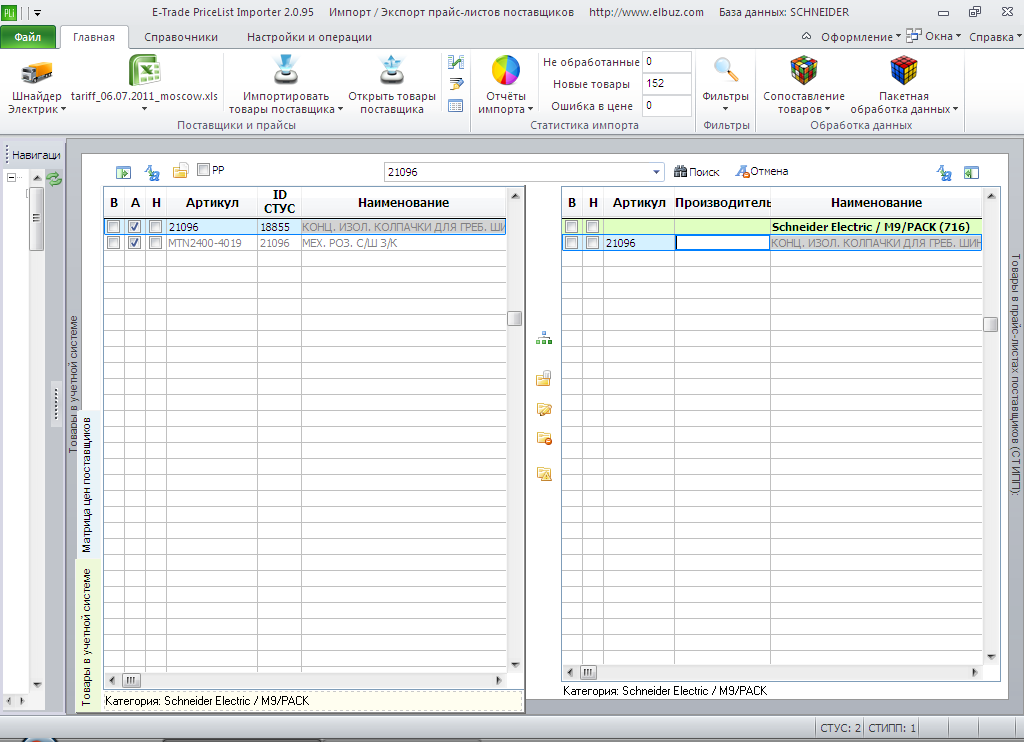Viewport: 1024px width, 742px height.
Task: Click the Поиск search button
Action: click(696, 172)
